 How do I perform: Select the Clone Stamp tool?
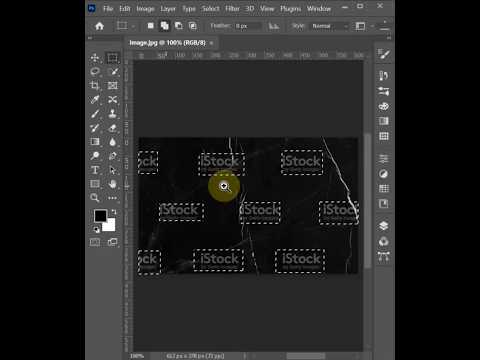click(x=112, y=114)
